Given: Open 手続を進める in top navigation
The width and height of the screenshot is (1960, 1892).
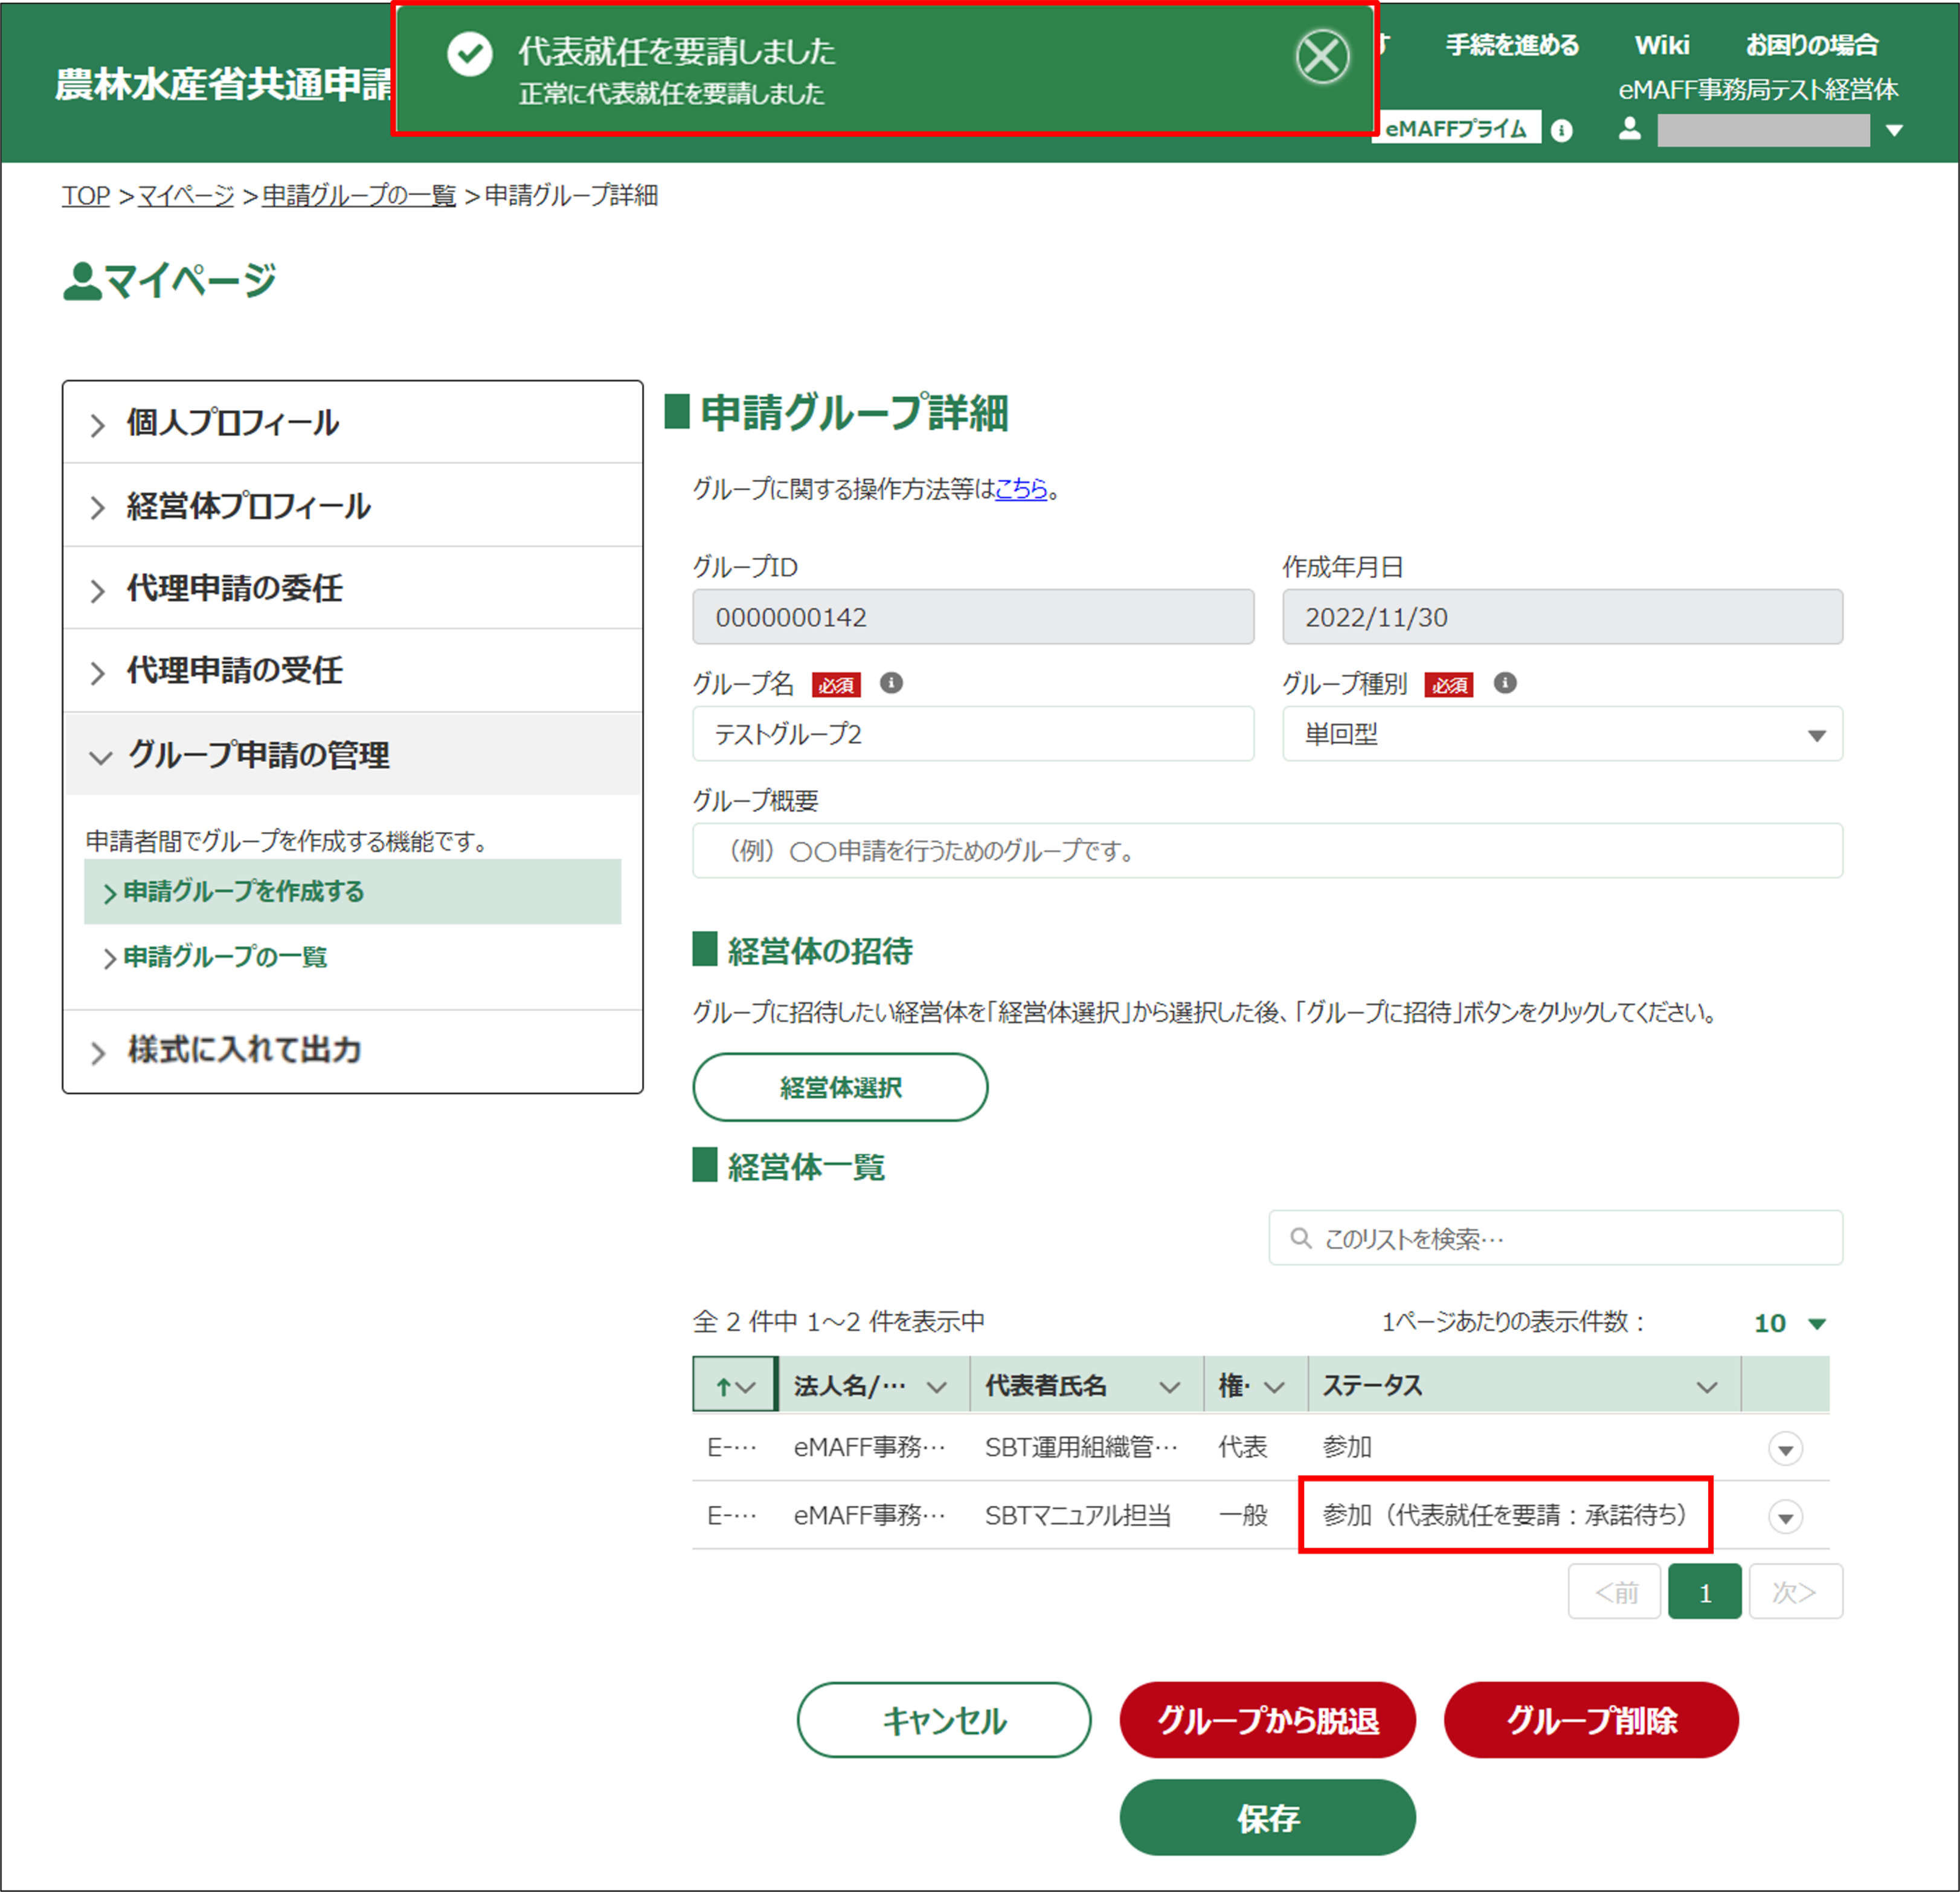Looking at the screenshot, I should pos(1511,45).
